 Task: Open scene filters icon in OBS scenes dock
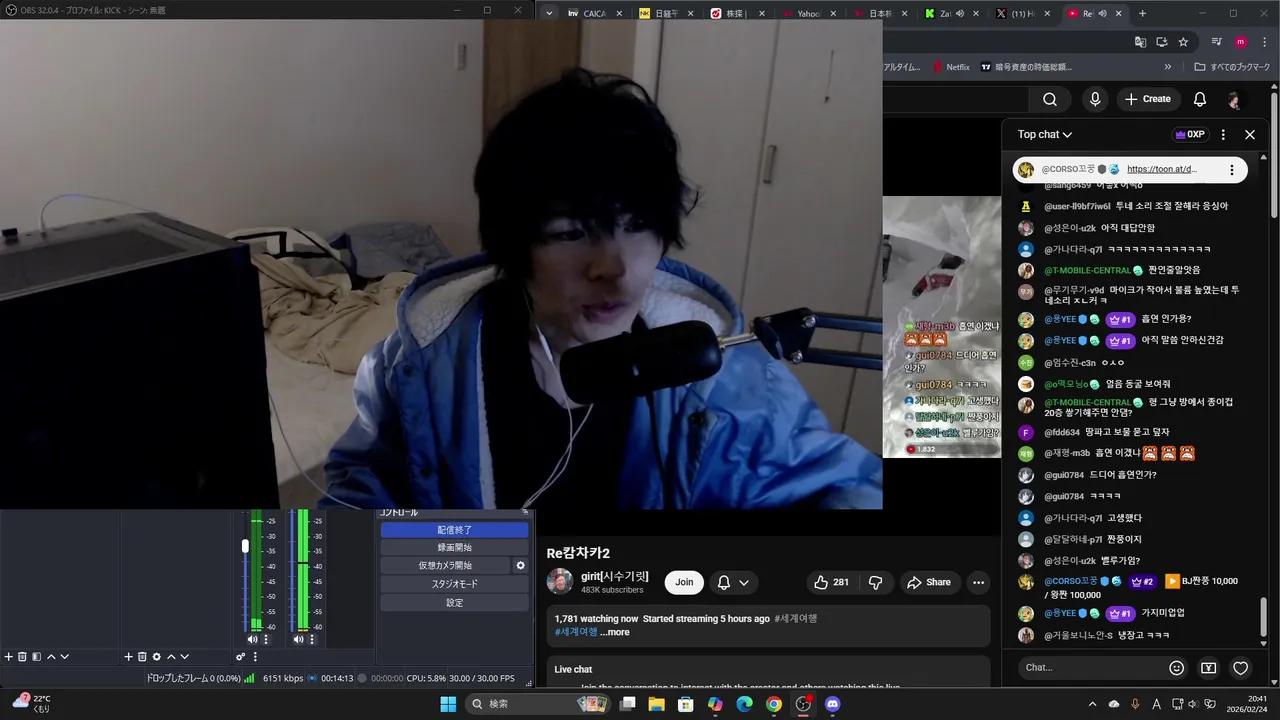36,657
